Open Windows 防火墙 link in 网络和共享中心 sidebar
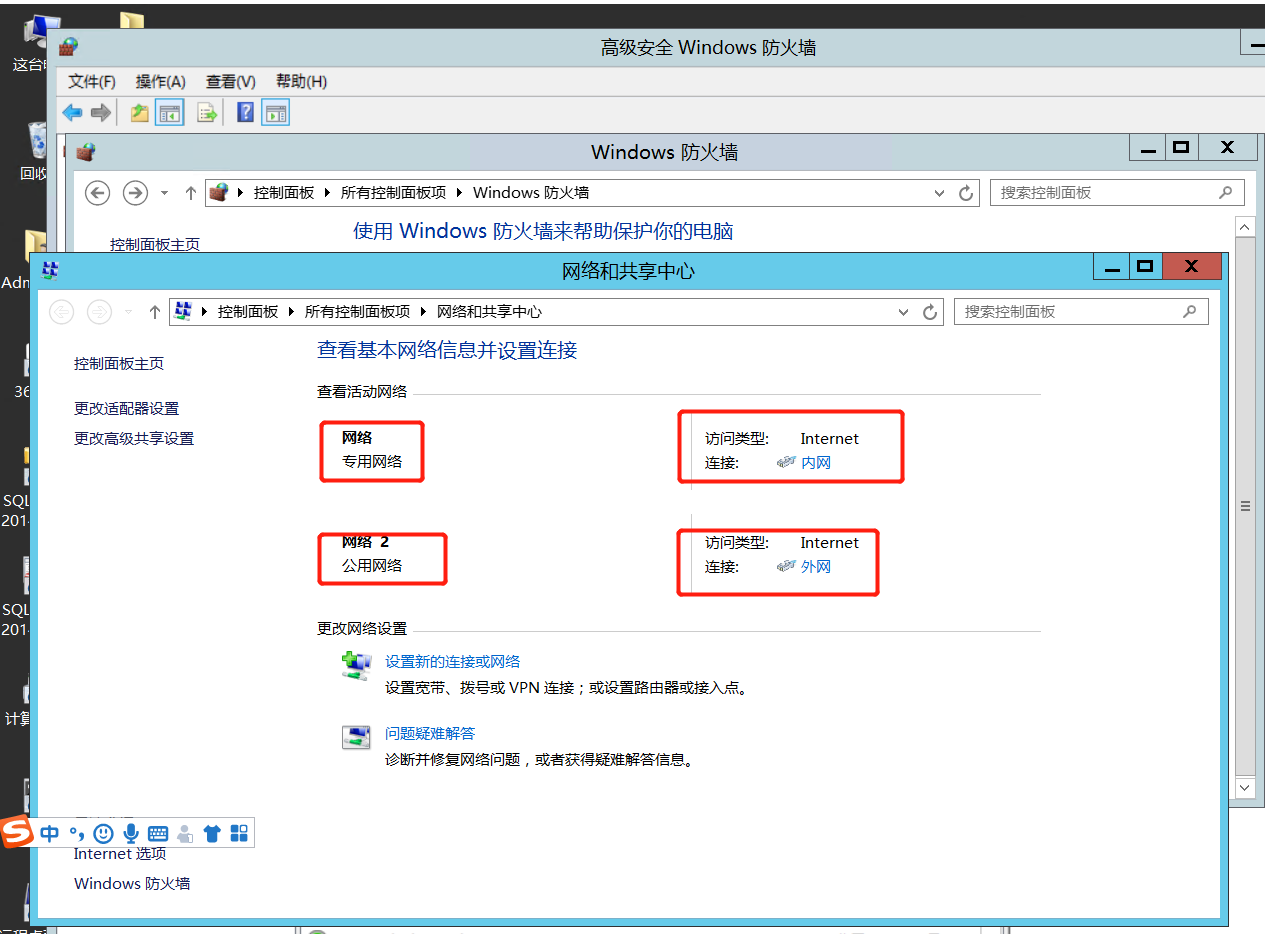This screenshot has height=934, width=1265. click(x=132, y=884)
